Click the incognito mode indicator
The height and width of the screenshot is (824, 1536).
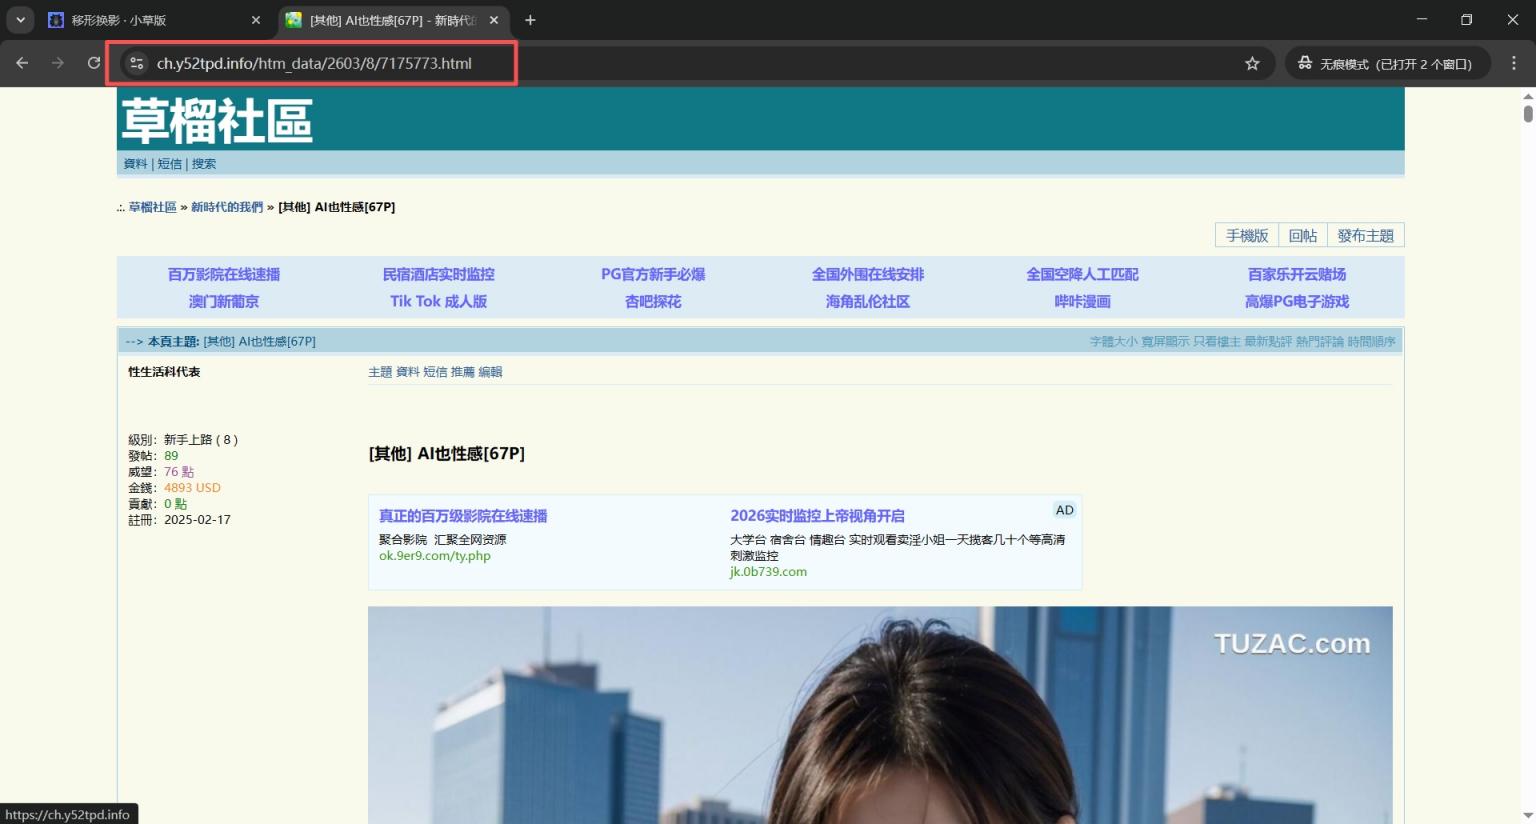pos(1385,64)
